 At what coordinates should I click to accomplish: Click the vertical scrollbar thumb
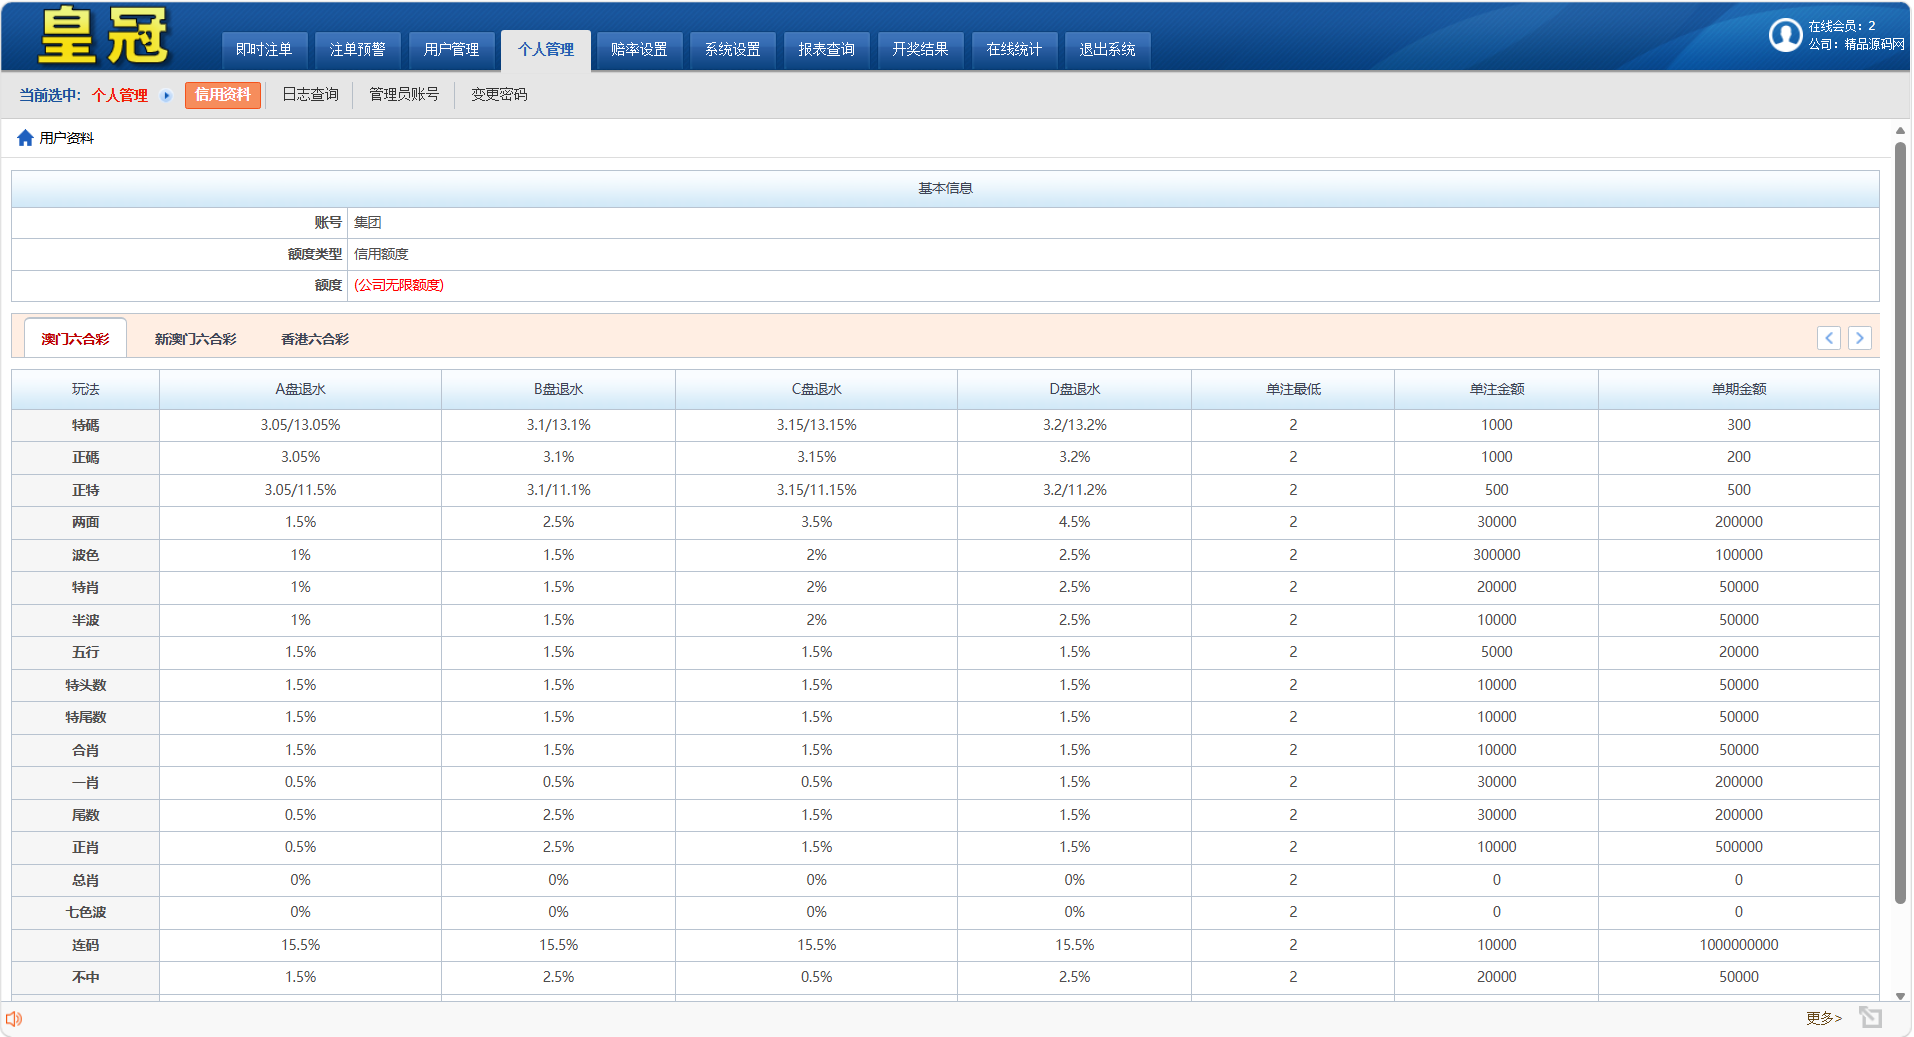1900,520
